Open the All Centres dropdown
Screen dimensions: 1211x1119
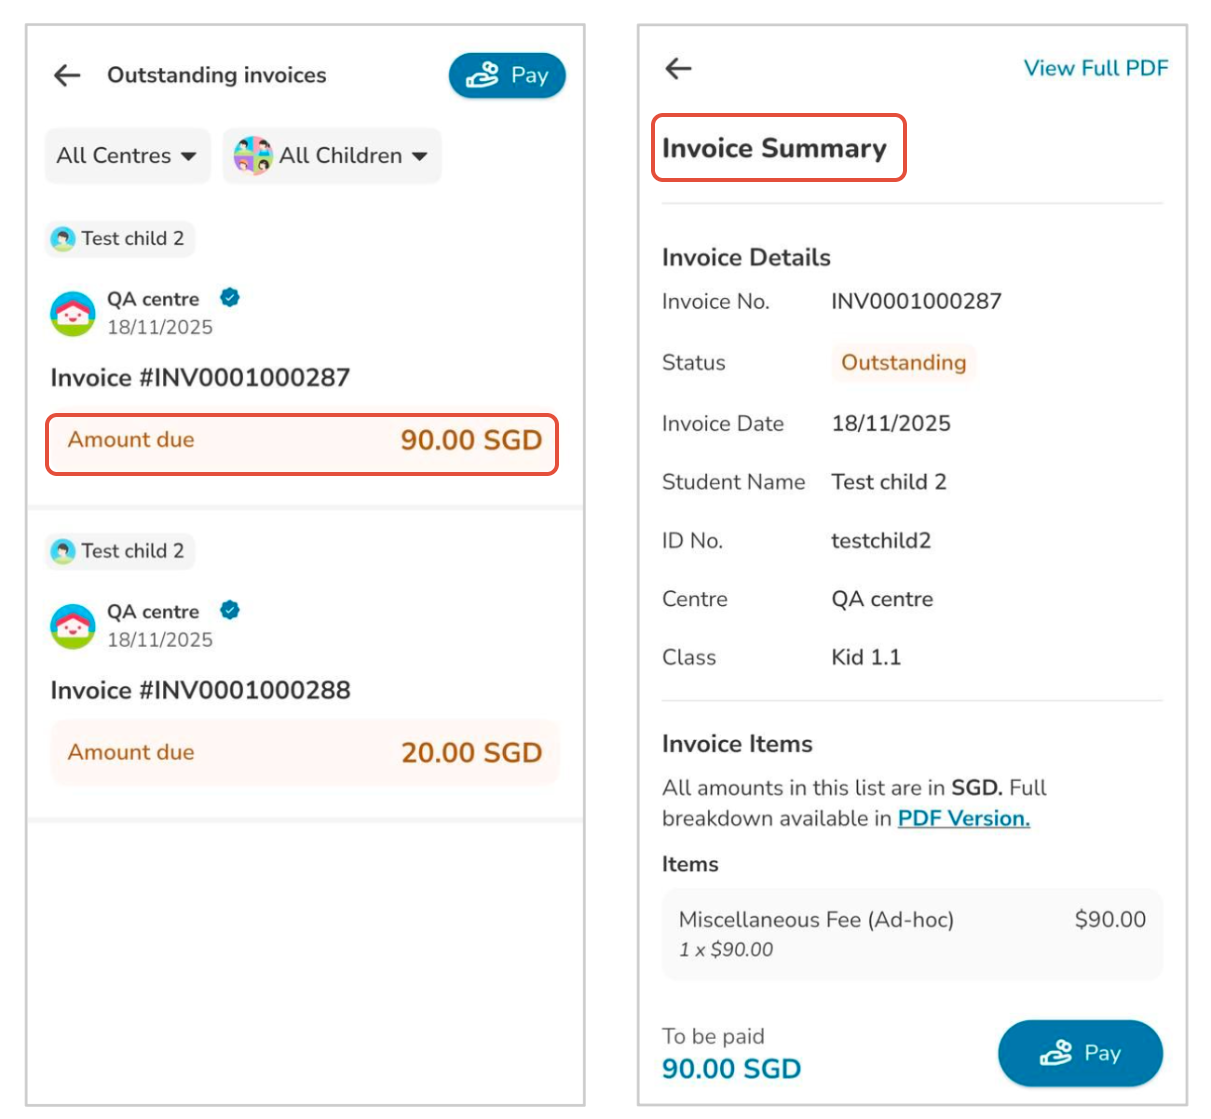(127, 156)
